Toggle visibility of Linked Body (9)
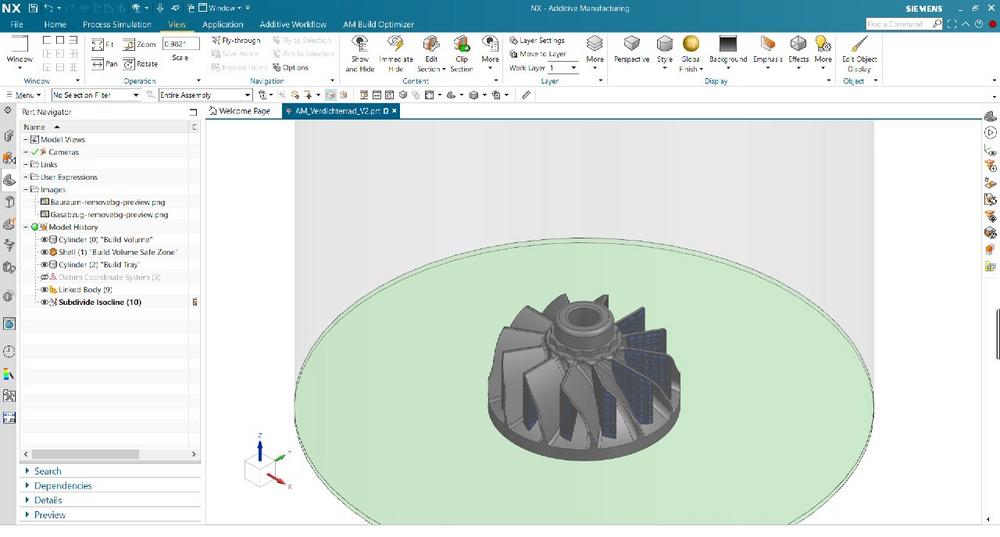The image size is (1000, 537). [44, 290]
